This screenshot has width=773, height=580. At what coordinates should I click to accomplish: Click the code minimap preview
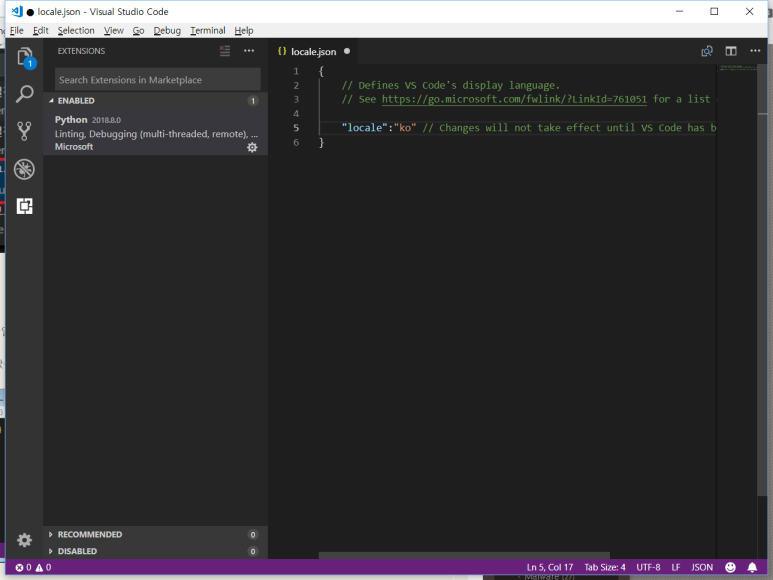[737, 68]
